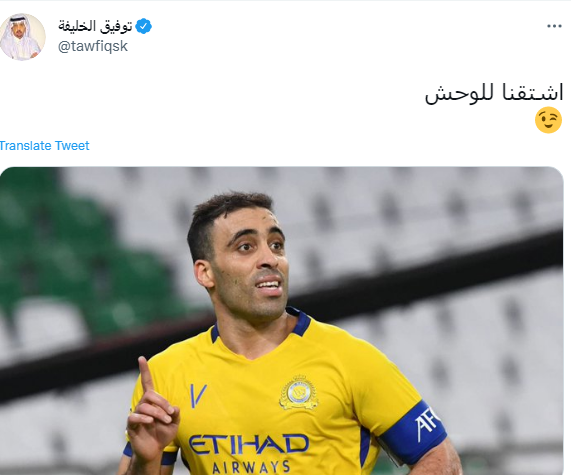Click the ETIHAD sponsor text on jersey
Image resolution: width=571 pixels, height=475 pixels.
pos(249,444)
